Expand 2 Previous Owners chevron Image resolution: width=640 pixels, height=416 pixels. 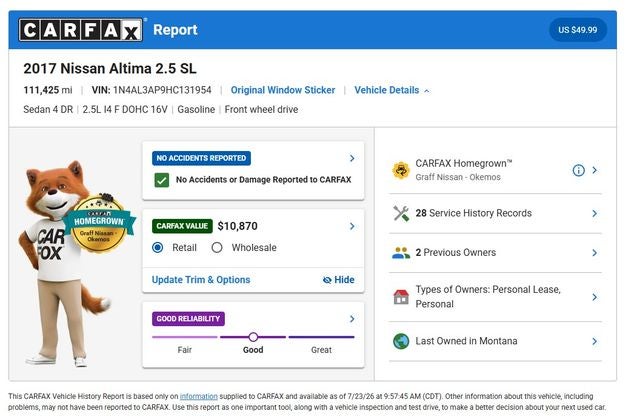pos(595,253)
